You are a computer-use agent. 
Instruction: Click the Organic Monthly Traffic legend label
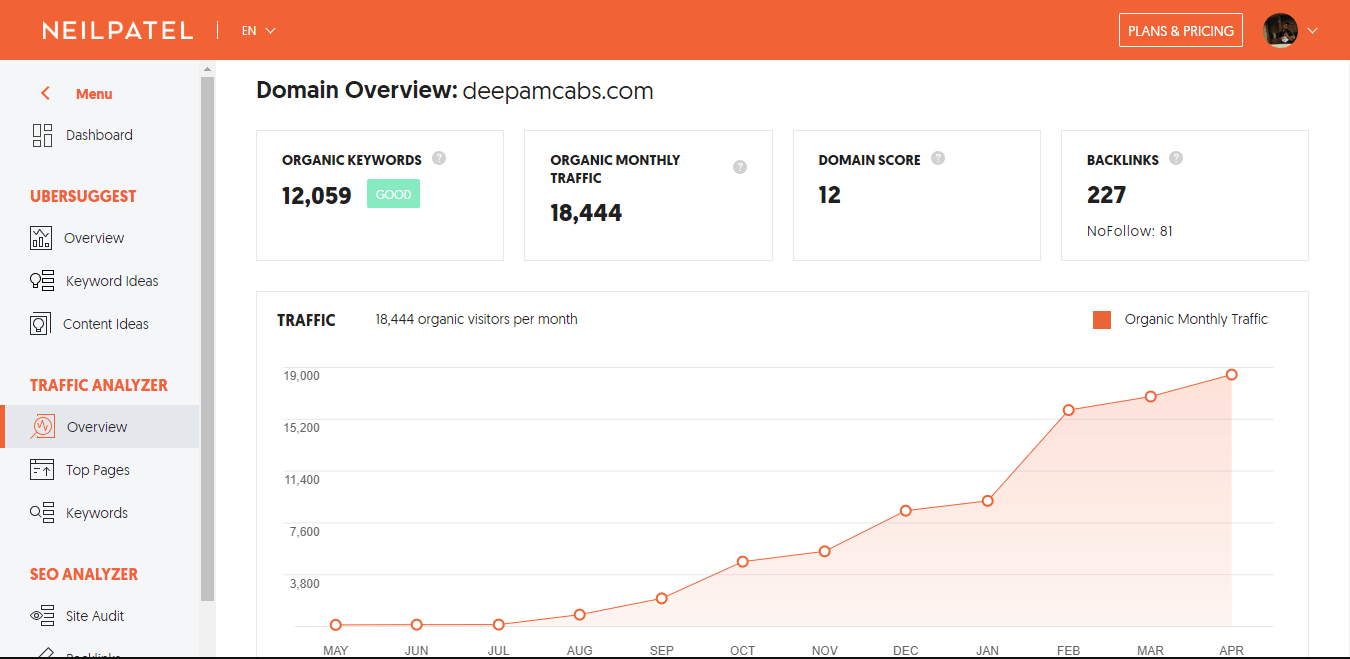(x=1196, y=319)
